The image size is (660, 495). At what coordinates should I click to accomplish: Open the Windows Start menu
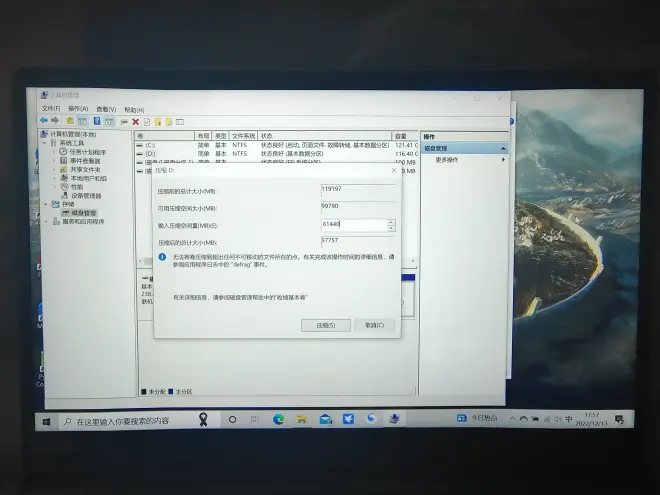click(46, 421)
